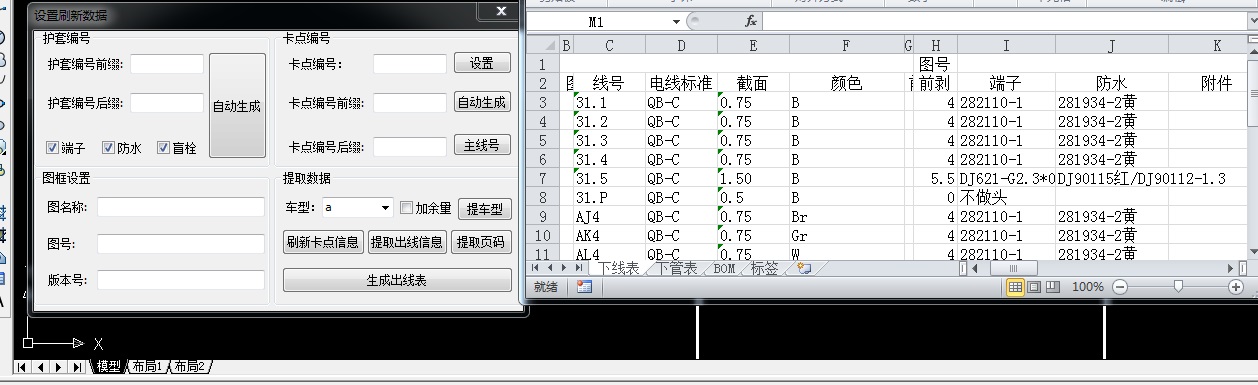Click the 刷新卡点信息 button
Viewport: 1258px width, 385px height.
(x=323, y=242)
